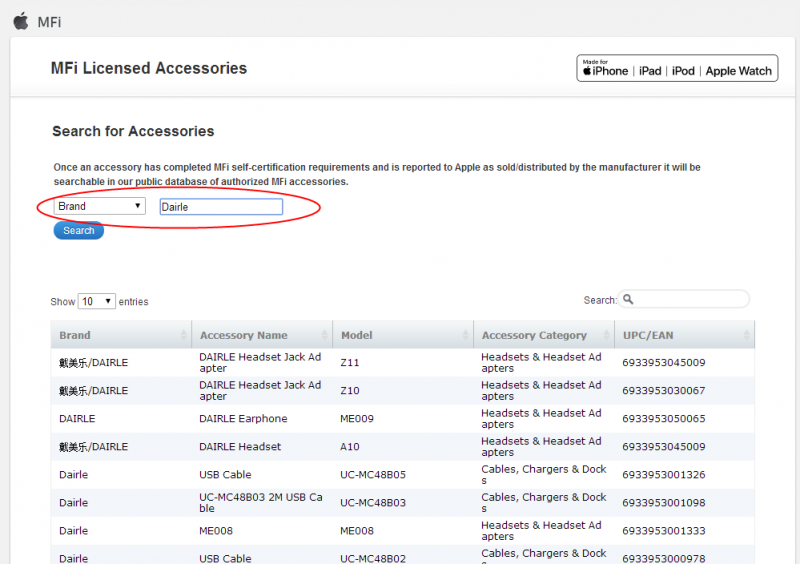Image resolution: width=800 pixels, height=564 pixels.
Task: Click UPC number 6933953001326
Action: (x=663, y=475)
